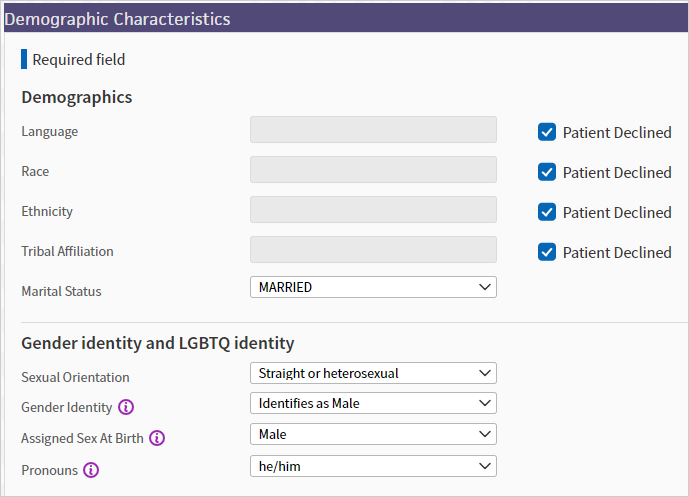
Task: Click the Tribal Affiliation input field
Action: tap(372, 250)
